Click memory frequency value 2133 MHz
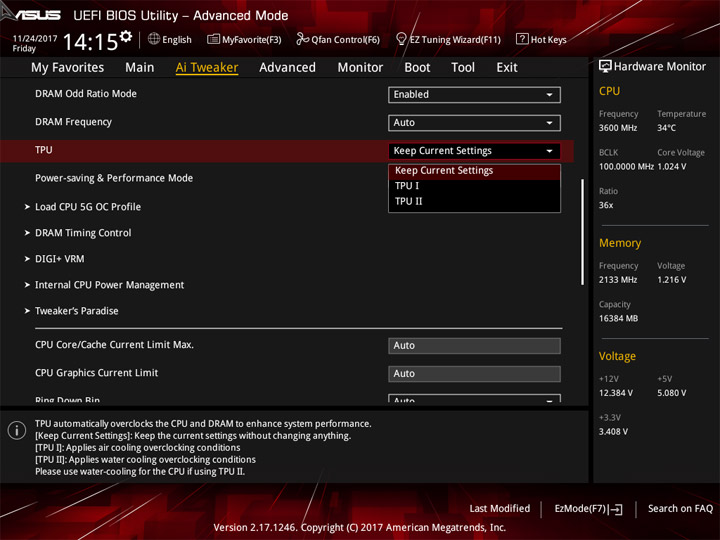The height and width of the screenshot is (540, 720). [618, 280]
